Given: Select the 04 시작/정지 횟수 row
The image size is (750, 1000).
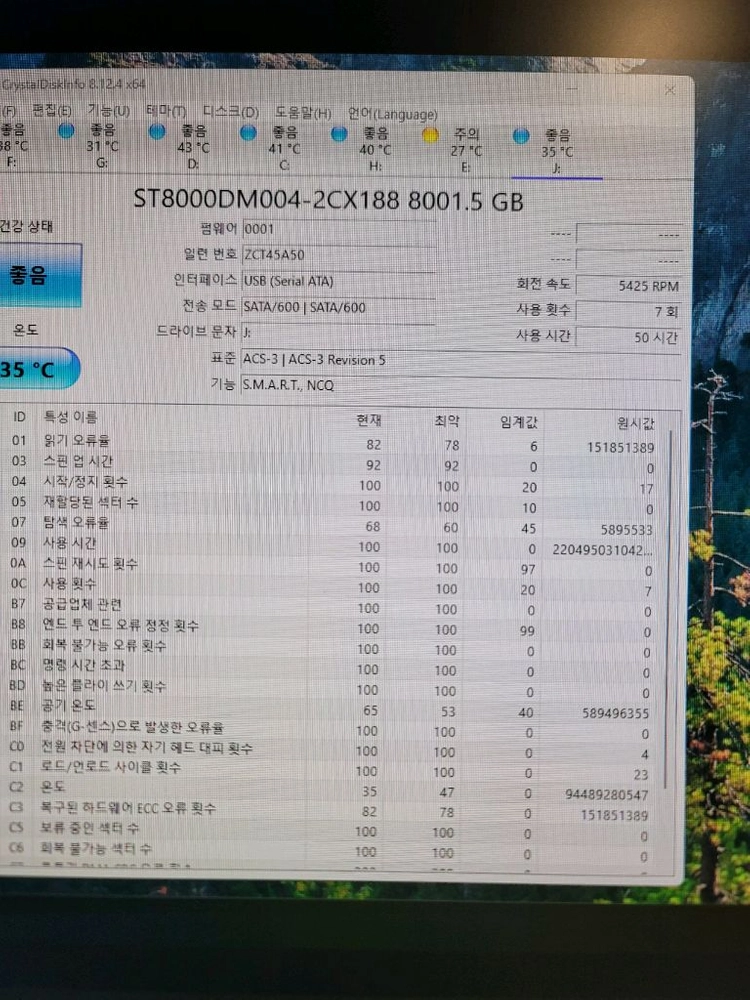Looking at the screenshot, I should [334, 485].
